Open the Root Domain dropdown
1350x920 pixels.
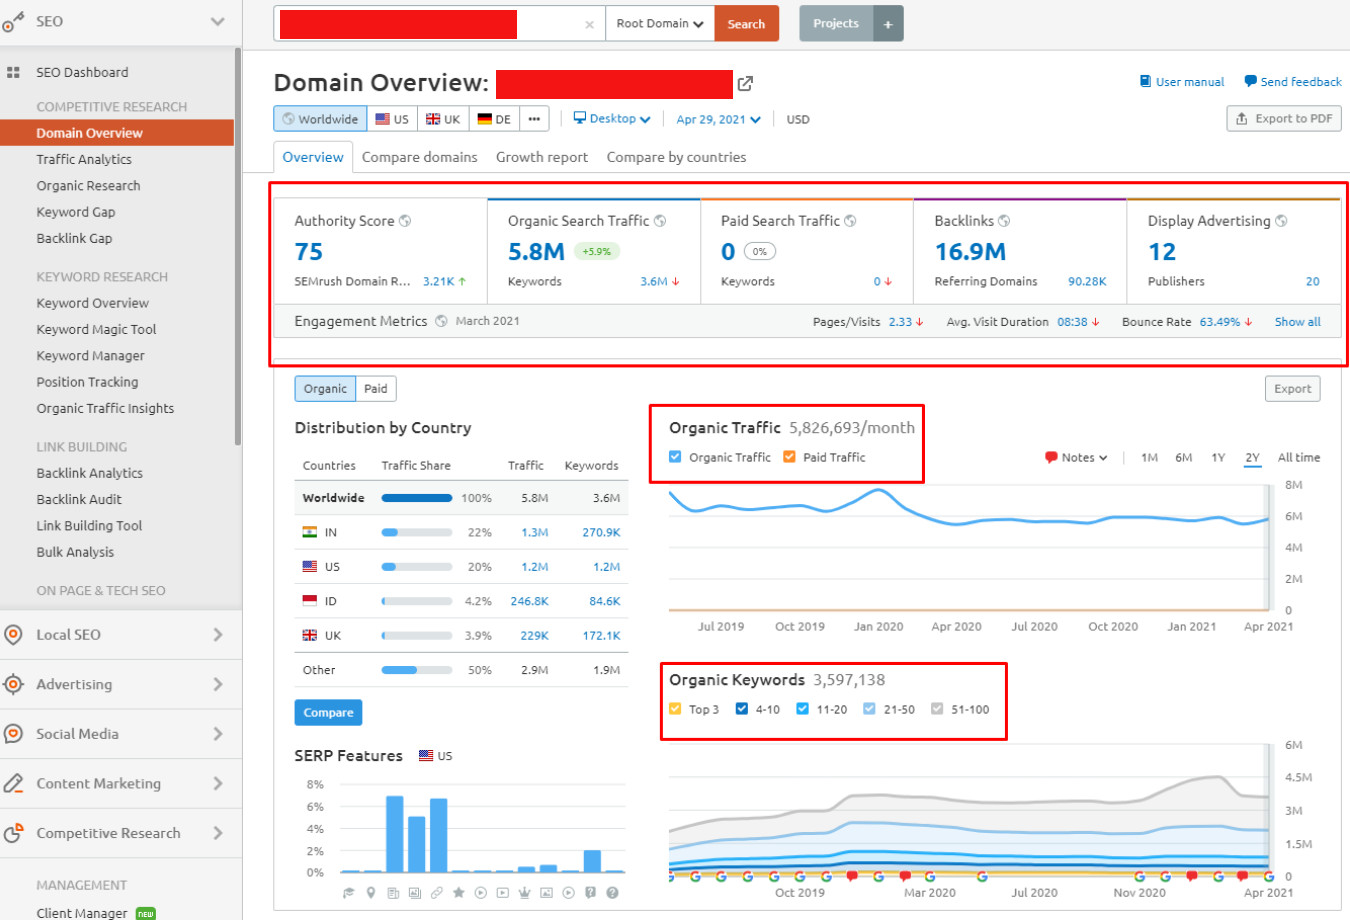(x=660, y=24)
